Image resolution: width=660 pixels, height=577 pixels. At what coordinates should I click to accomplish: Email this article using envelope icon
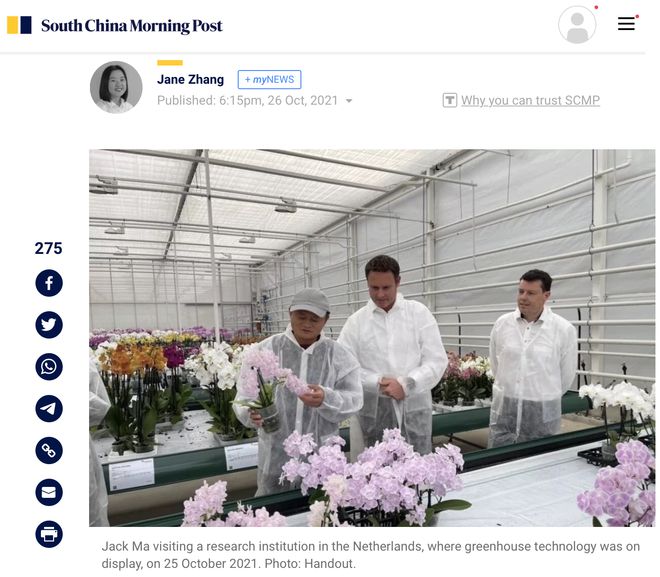(x=49, y=492)
